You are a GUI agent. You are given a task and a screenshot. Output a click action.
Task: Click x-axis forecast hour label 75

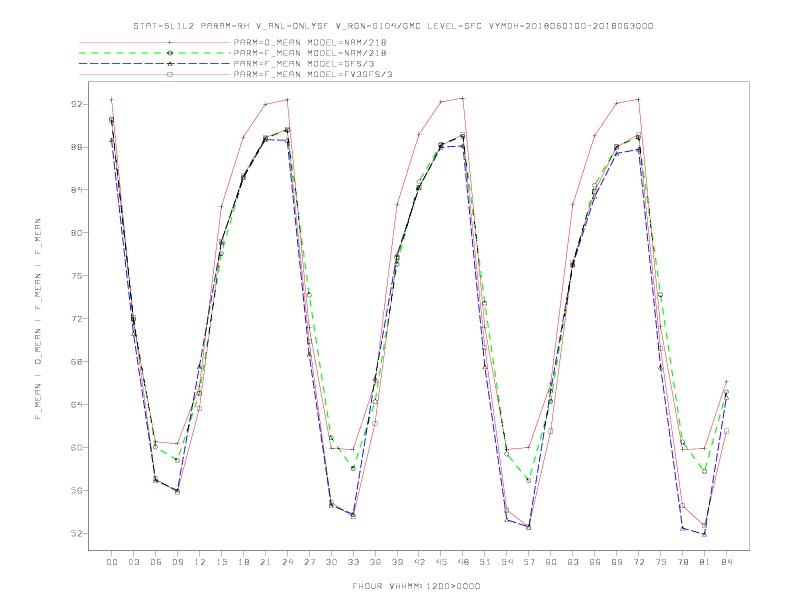pyautogui.click(x=661, y=562)
